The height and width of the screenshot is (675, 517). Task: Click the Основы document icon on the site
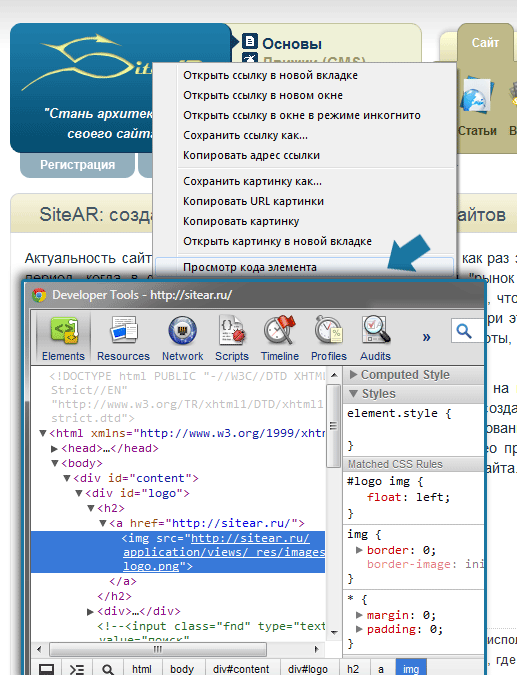point(250,41)
